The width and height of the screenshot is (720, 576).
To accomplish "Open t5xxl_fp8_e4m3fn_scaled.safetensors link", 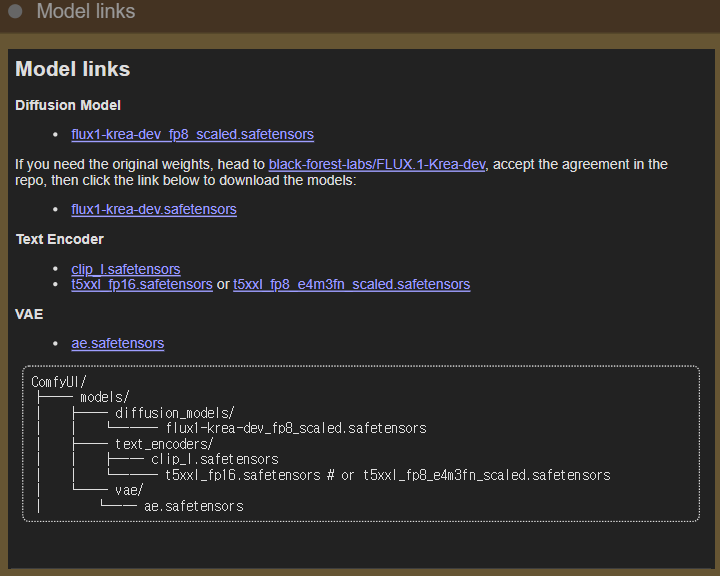I will click(352, 284).
